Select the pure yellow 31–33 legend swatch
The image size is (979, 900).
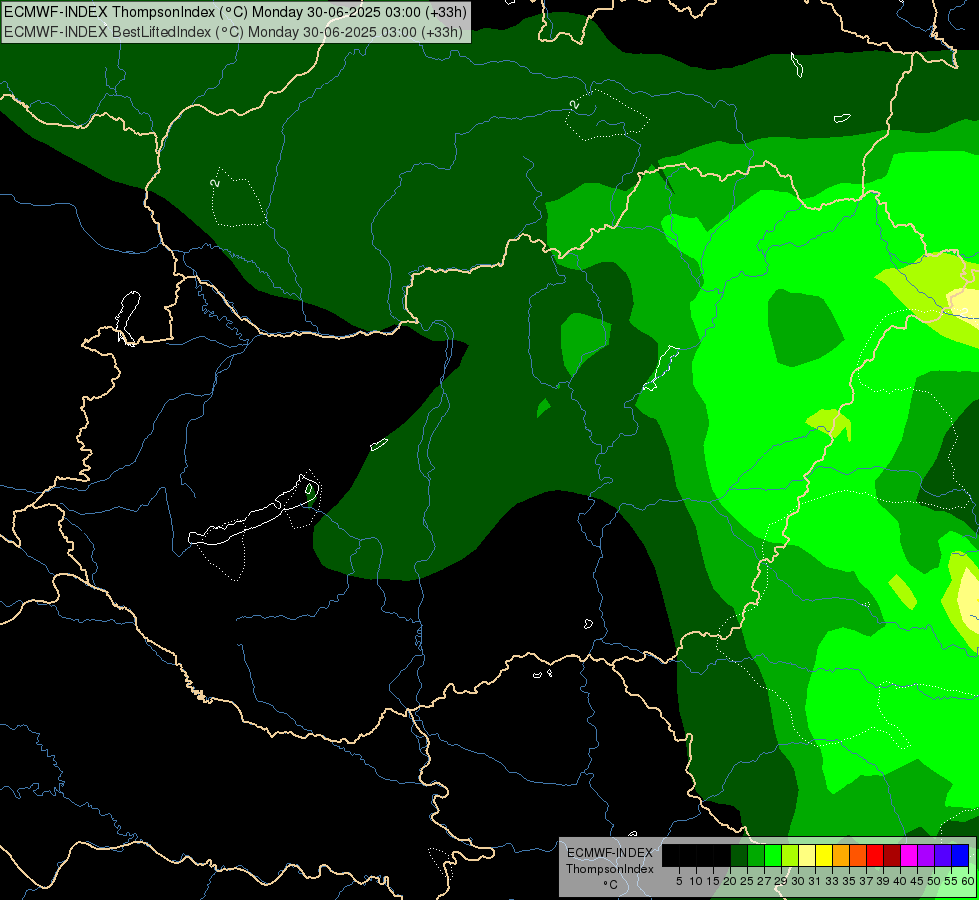click(x=824, y=855)
